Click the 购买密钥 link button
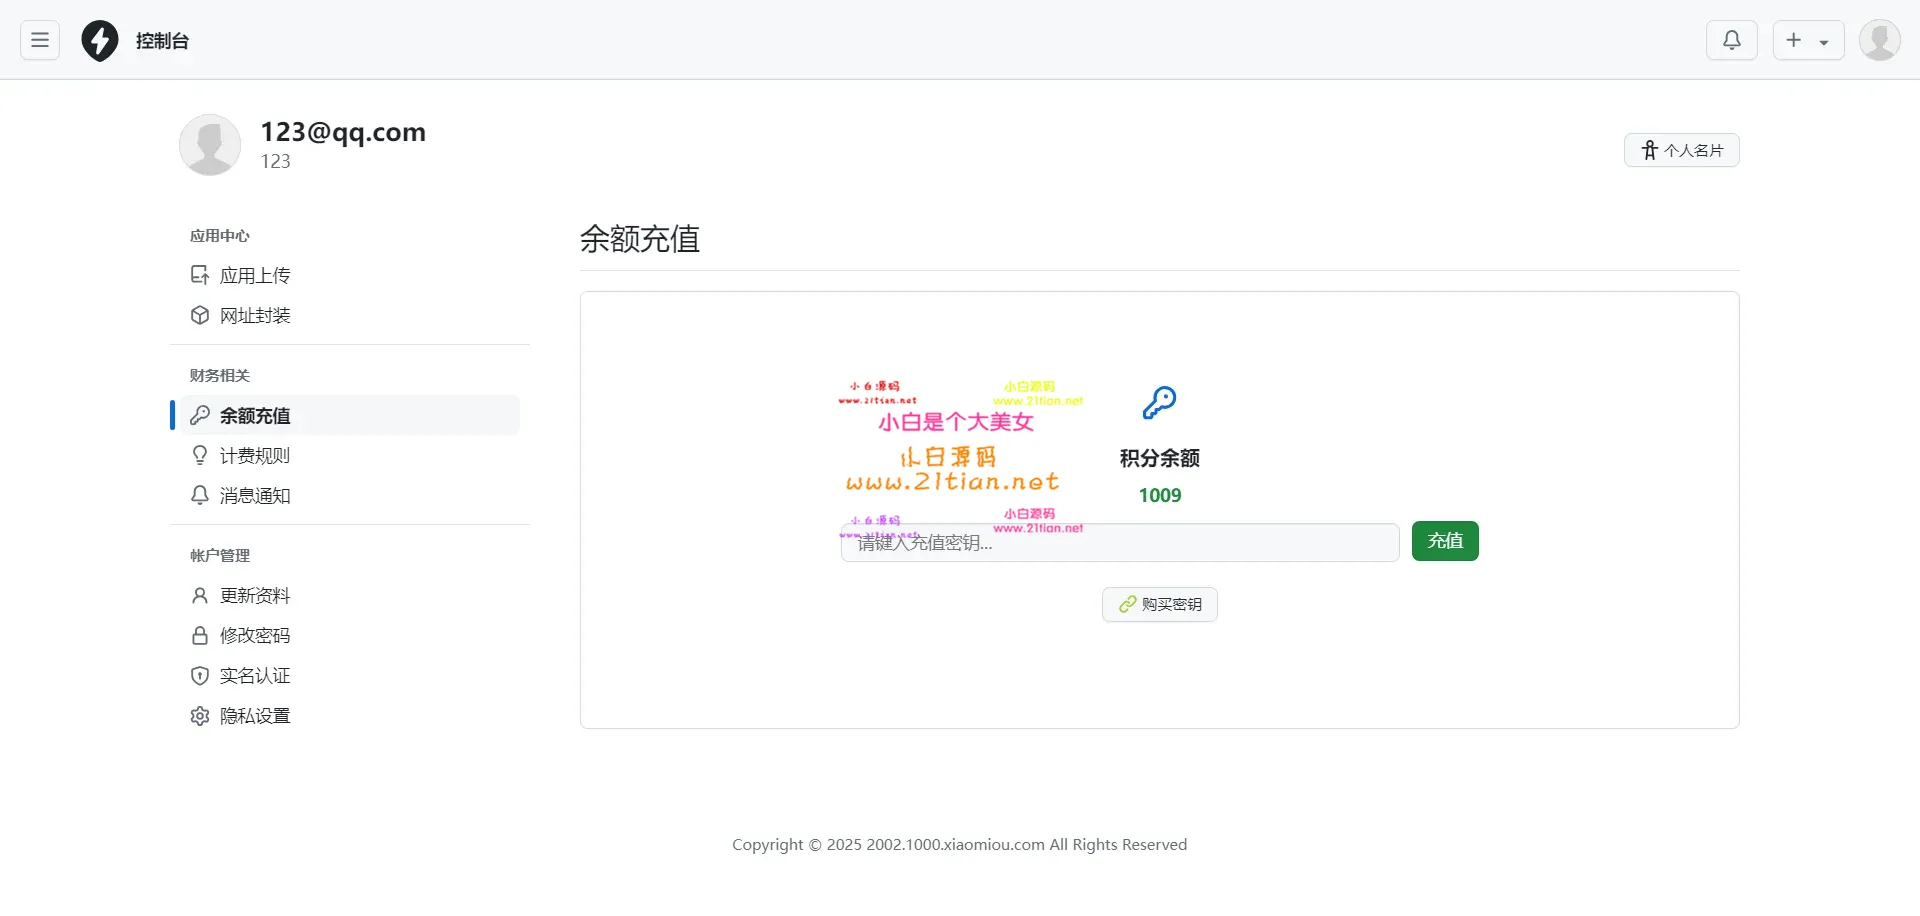Image resolution: width=1920 pixels, height=916 pixels. point(1159,604)
